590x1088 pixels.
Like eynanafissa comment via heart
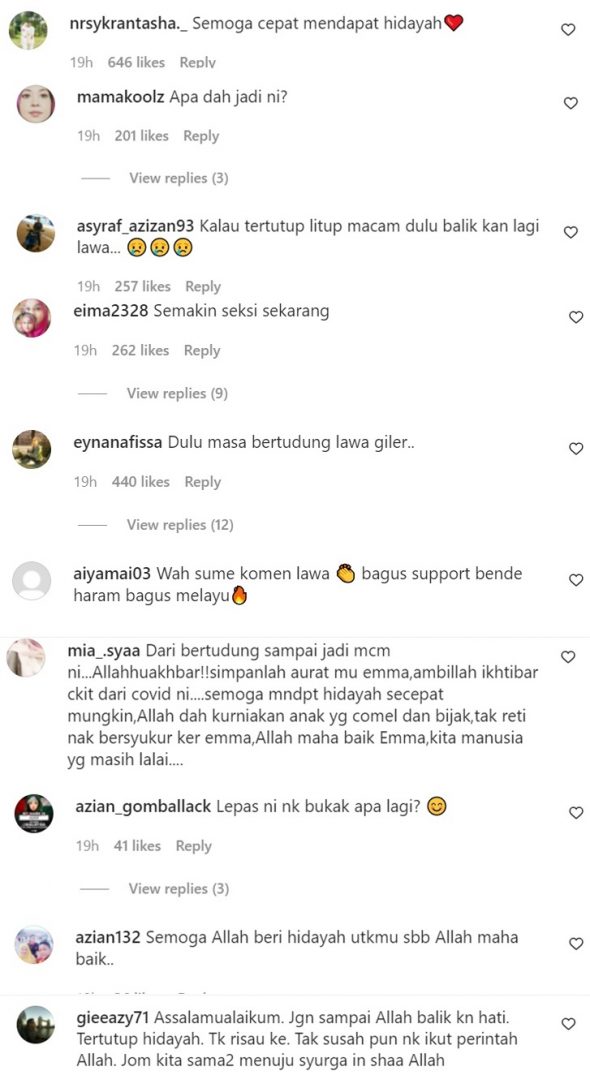click(x=576, y=449)
